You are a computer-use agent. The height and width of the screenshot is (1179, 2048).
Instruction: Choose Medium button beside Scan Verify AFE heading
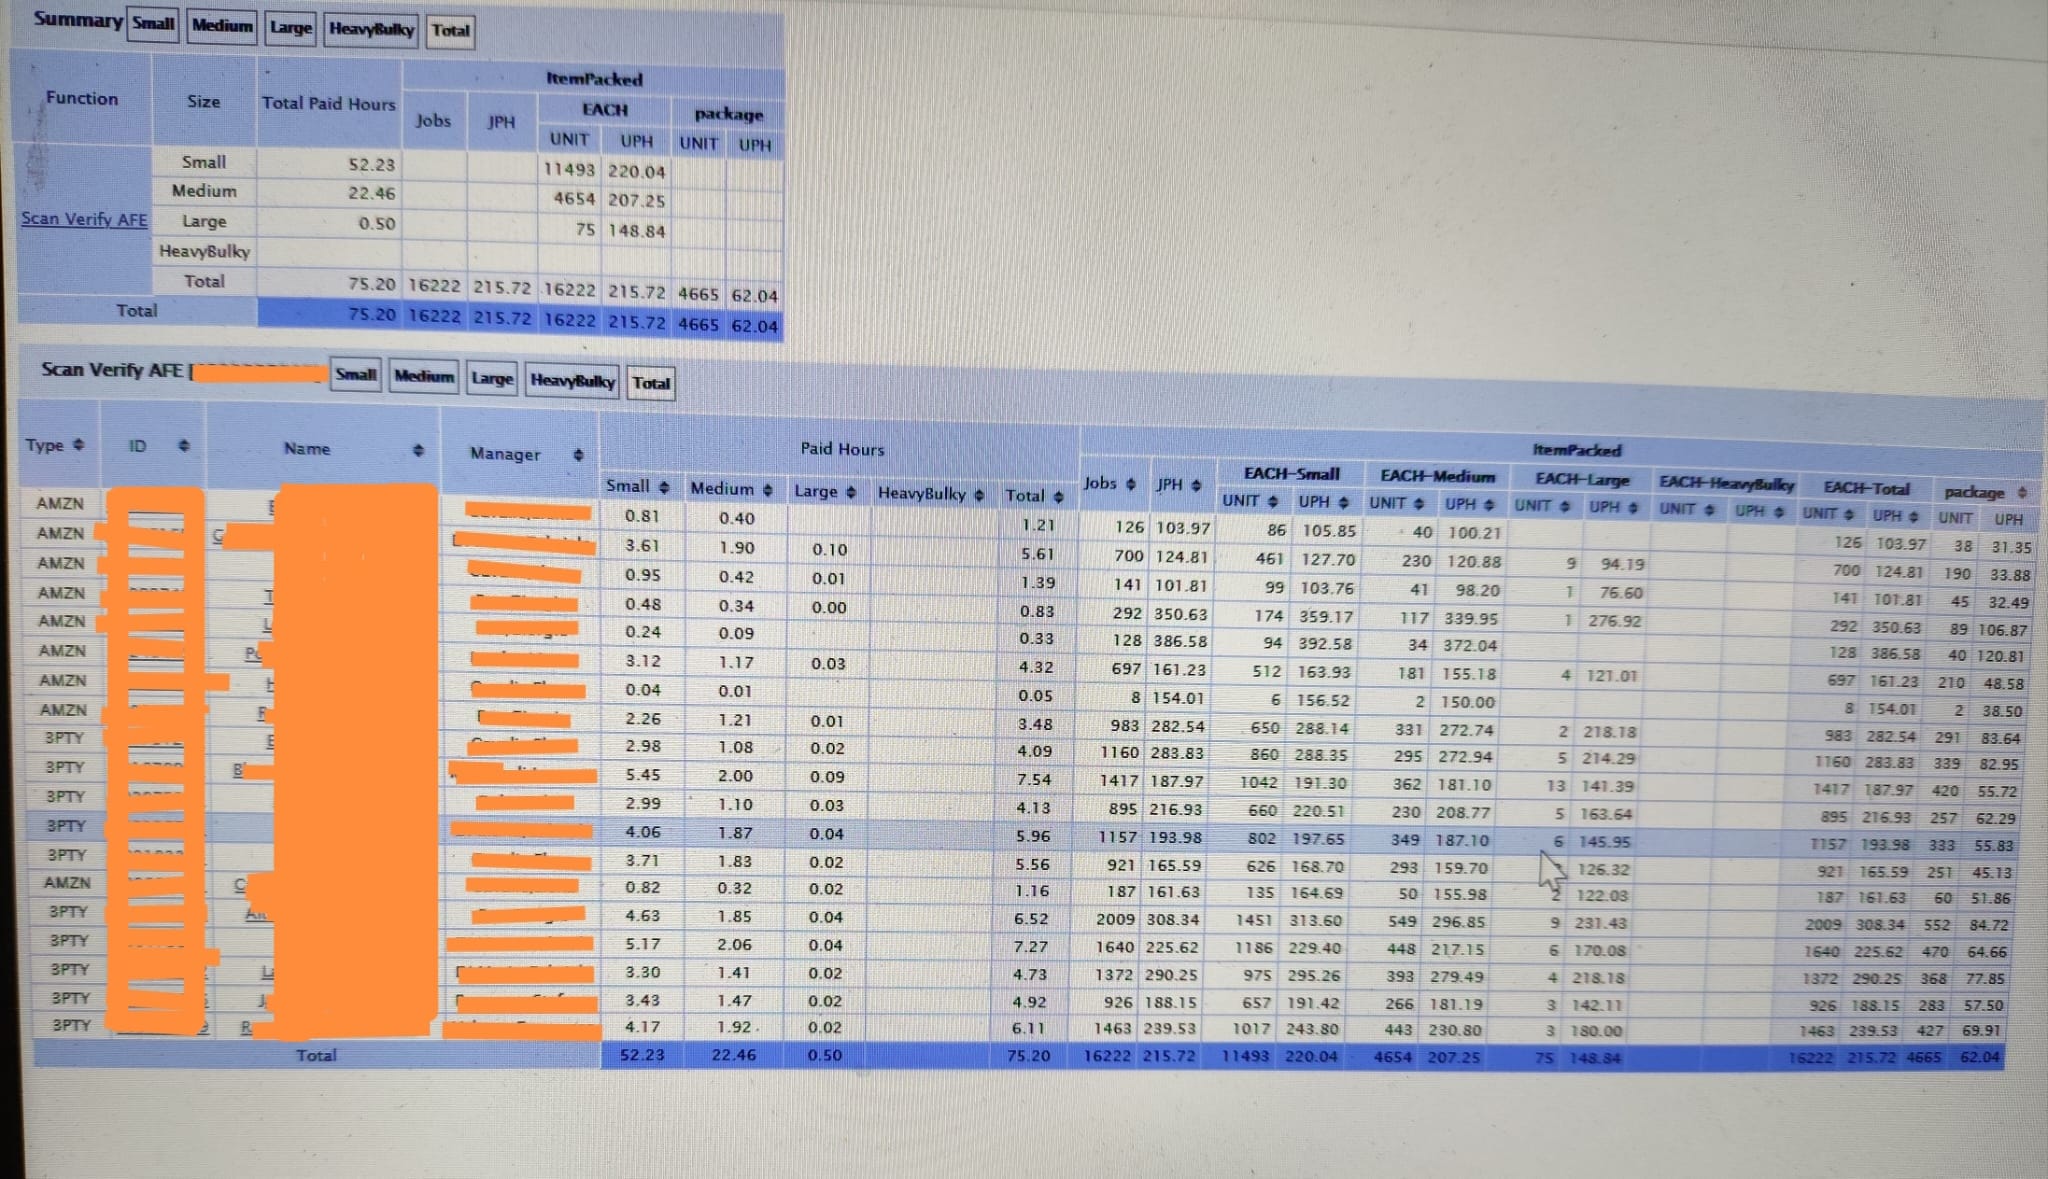click(x=424, y=377)
